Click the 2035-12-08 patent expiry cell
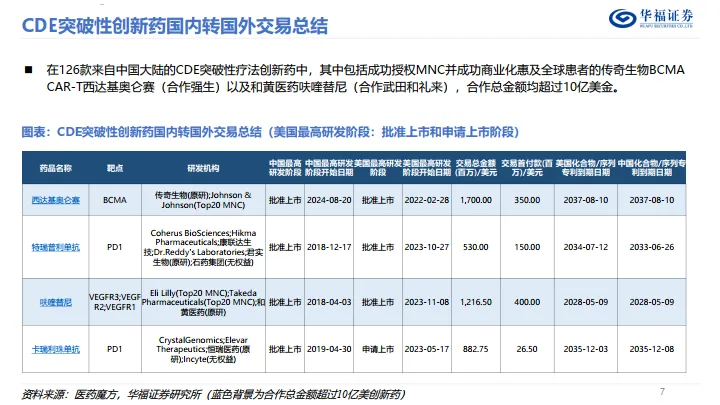Screen dimensions: 720x405 click(x=652, y=349)
